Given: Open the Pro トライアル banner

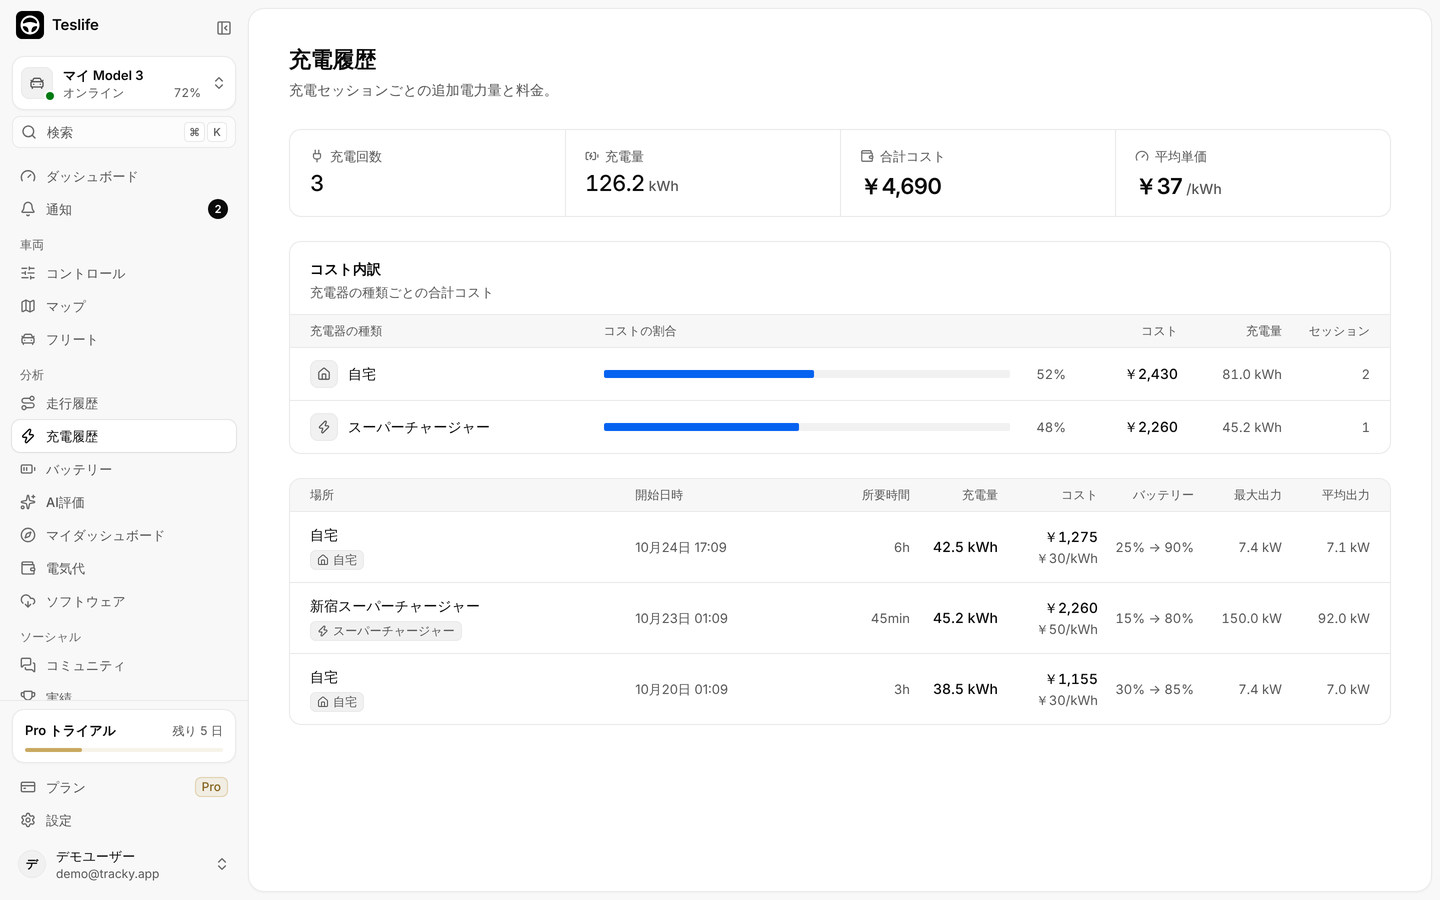Looking at the screenshot, I should (124, 736).
